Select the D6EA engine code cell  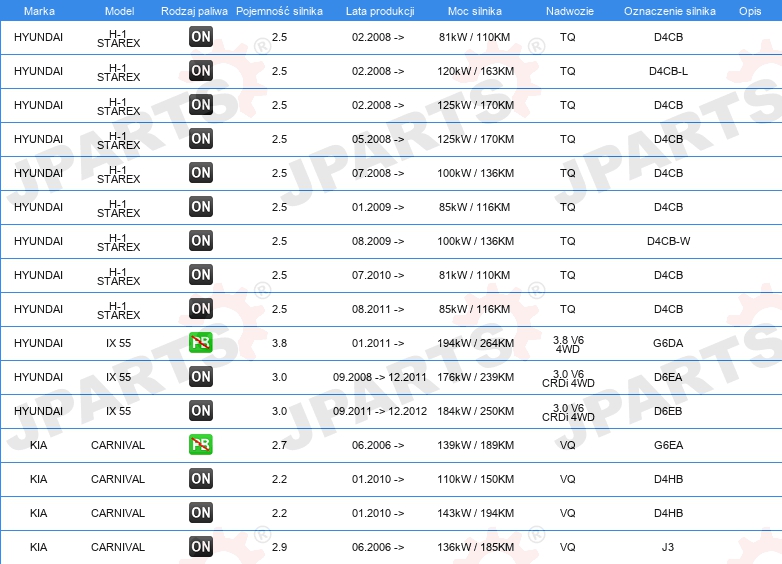tap(668, 377)
